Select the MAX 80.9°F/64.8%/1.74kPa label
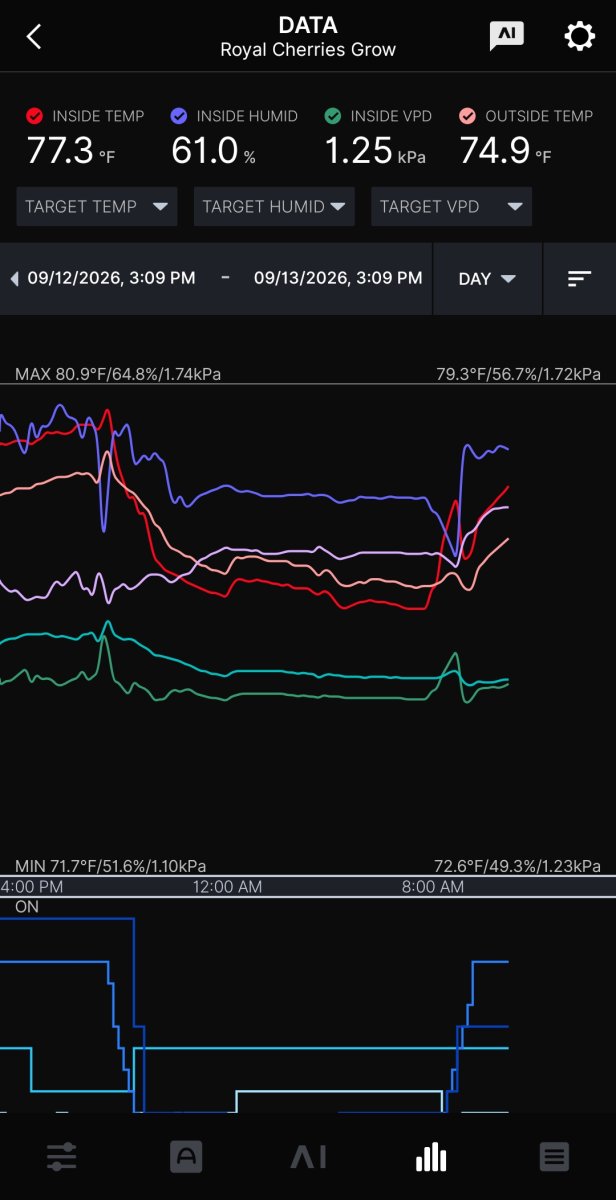The image size is (616, 1200). point(118,374)
